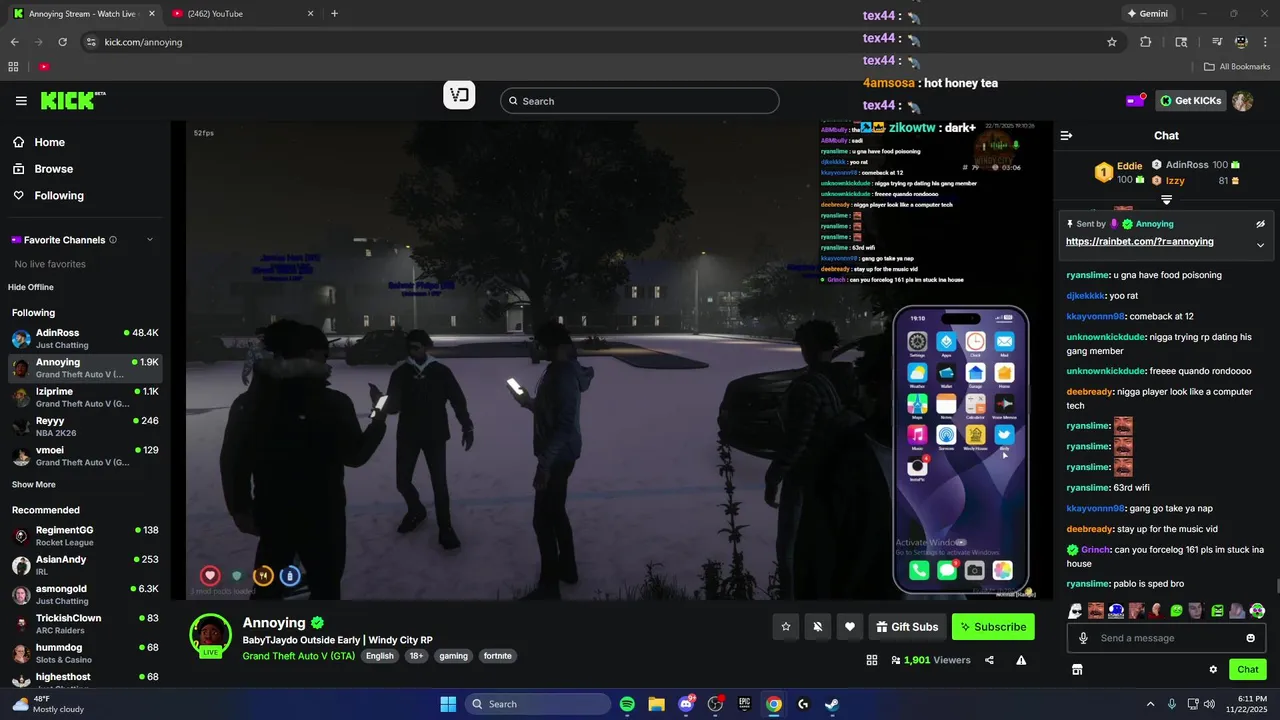
Task: Favorite the channel with the star button
Action: [x=786, y=627]
